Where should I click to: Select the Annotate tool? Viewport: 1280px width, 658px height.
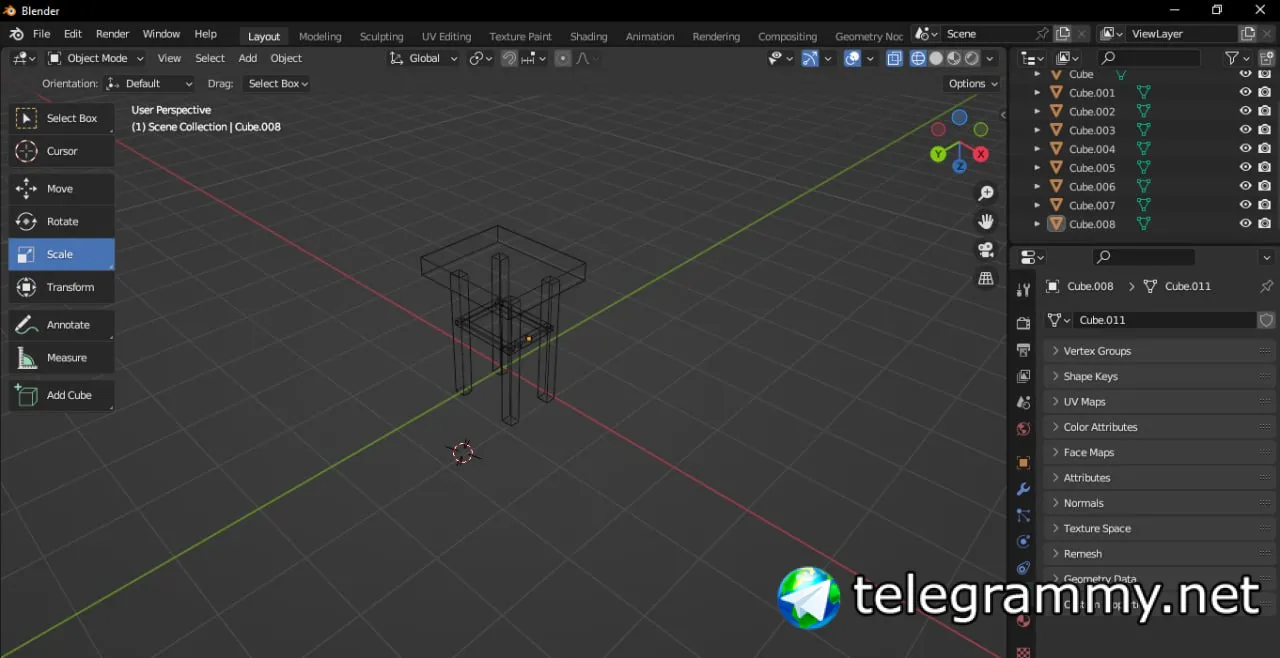pyautogui.click(x=61, y=325)
